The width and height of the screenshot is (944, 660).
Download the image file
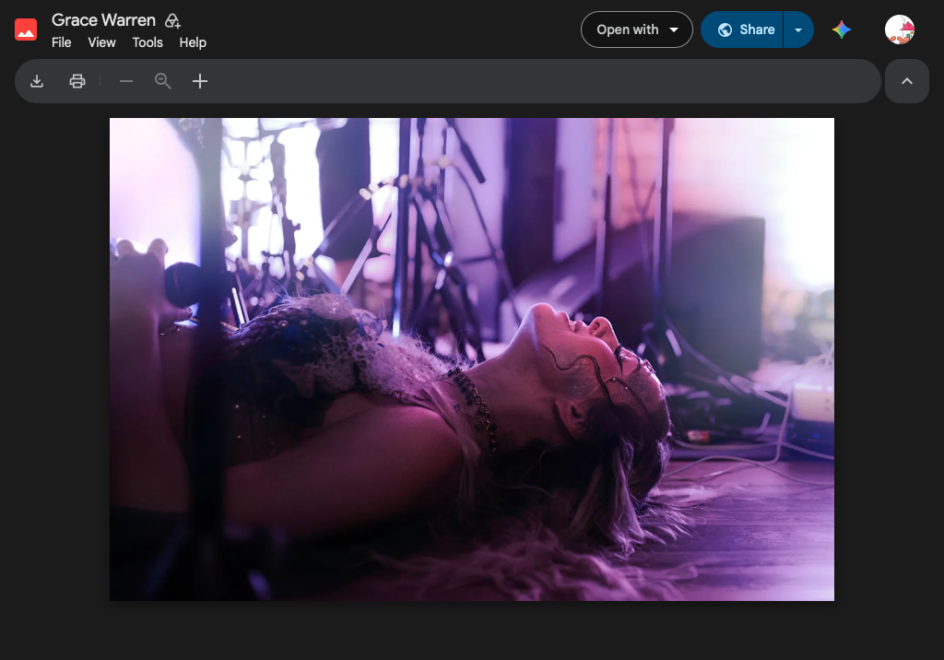[x=37, y=81]
